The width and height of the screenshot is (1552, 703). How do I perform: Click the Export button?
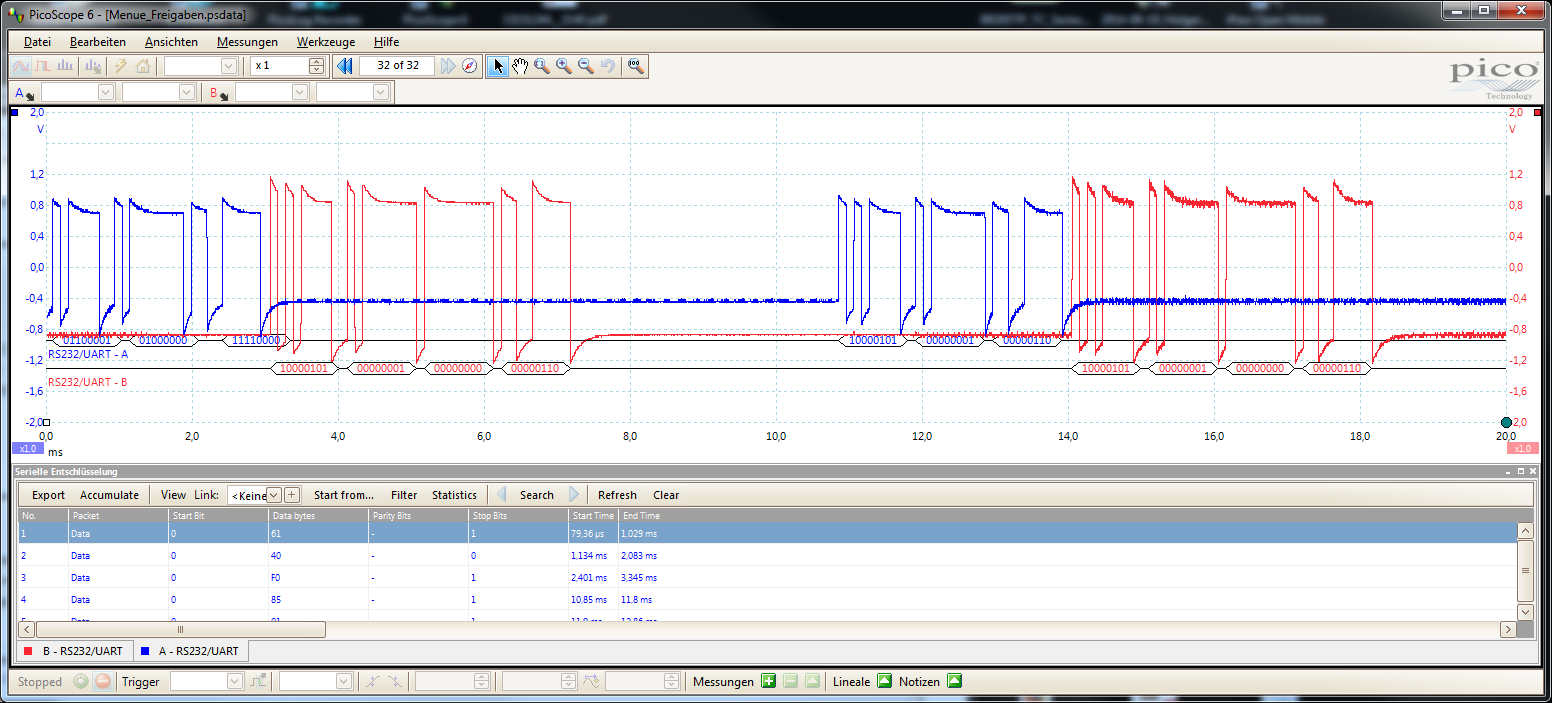pyautogui.click(x=48, y=495)
